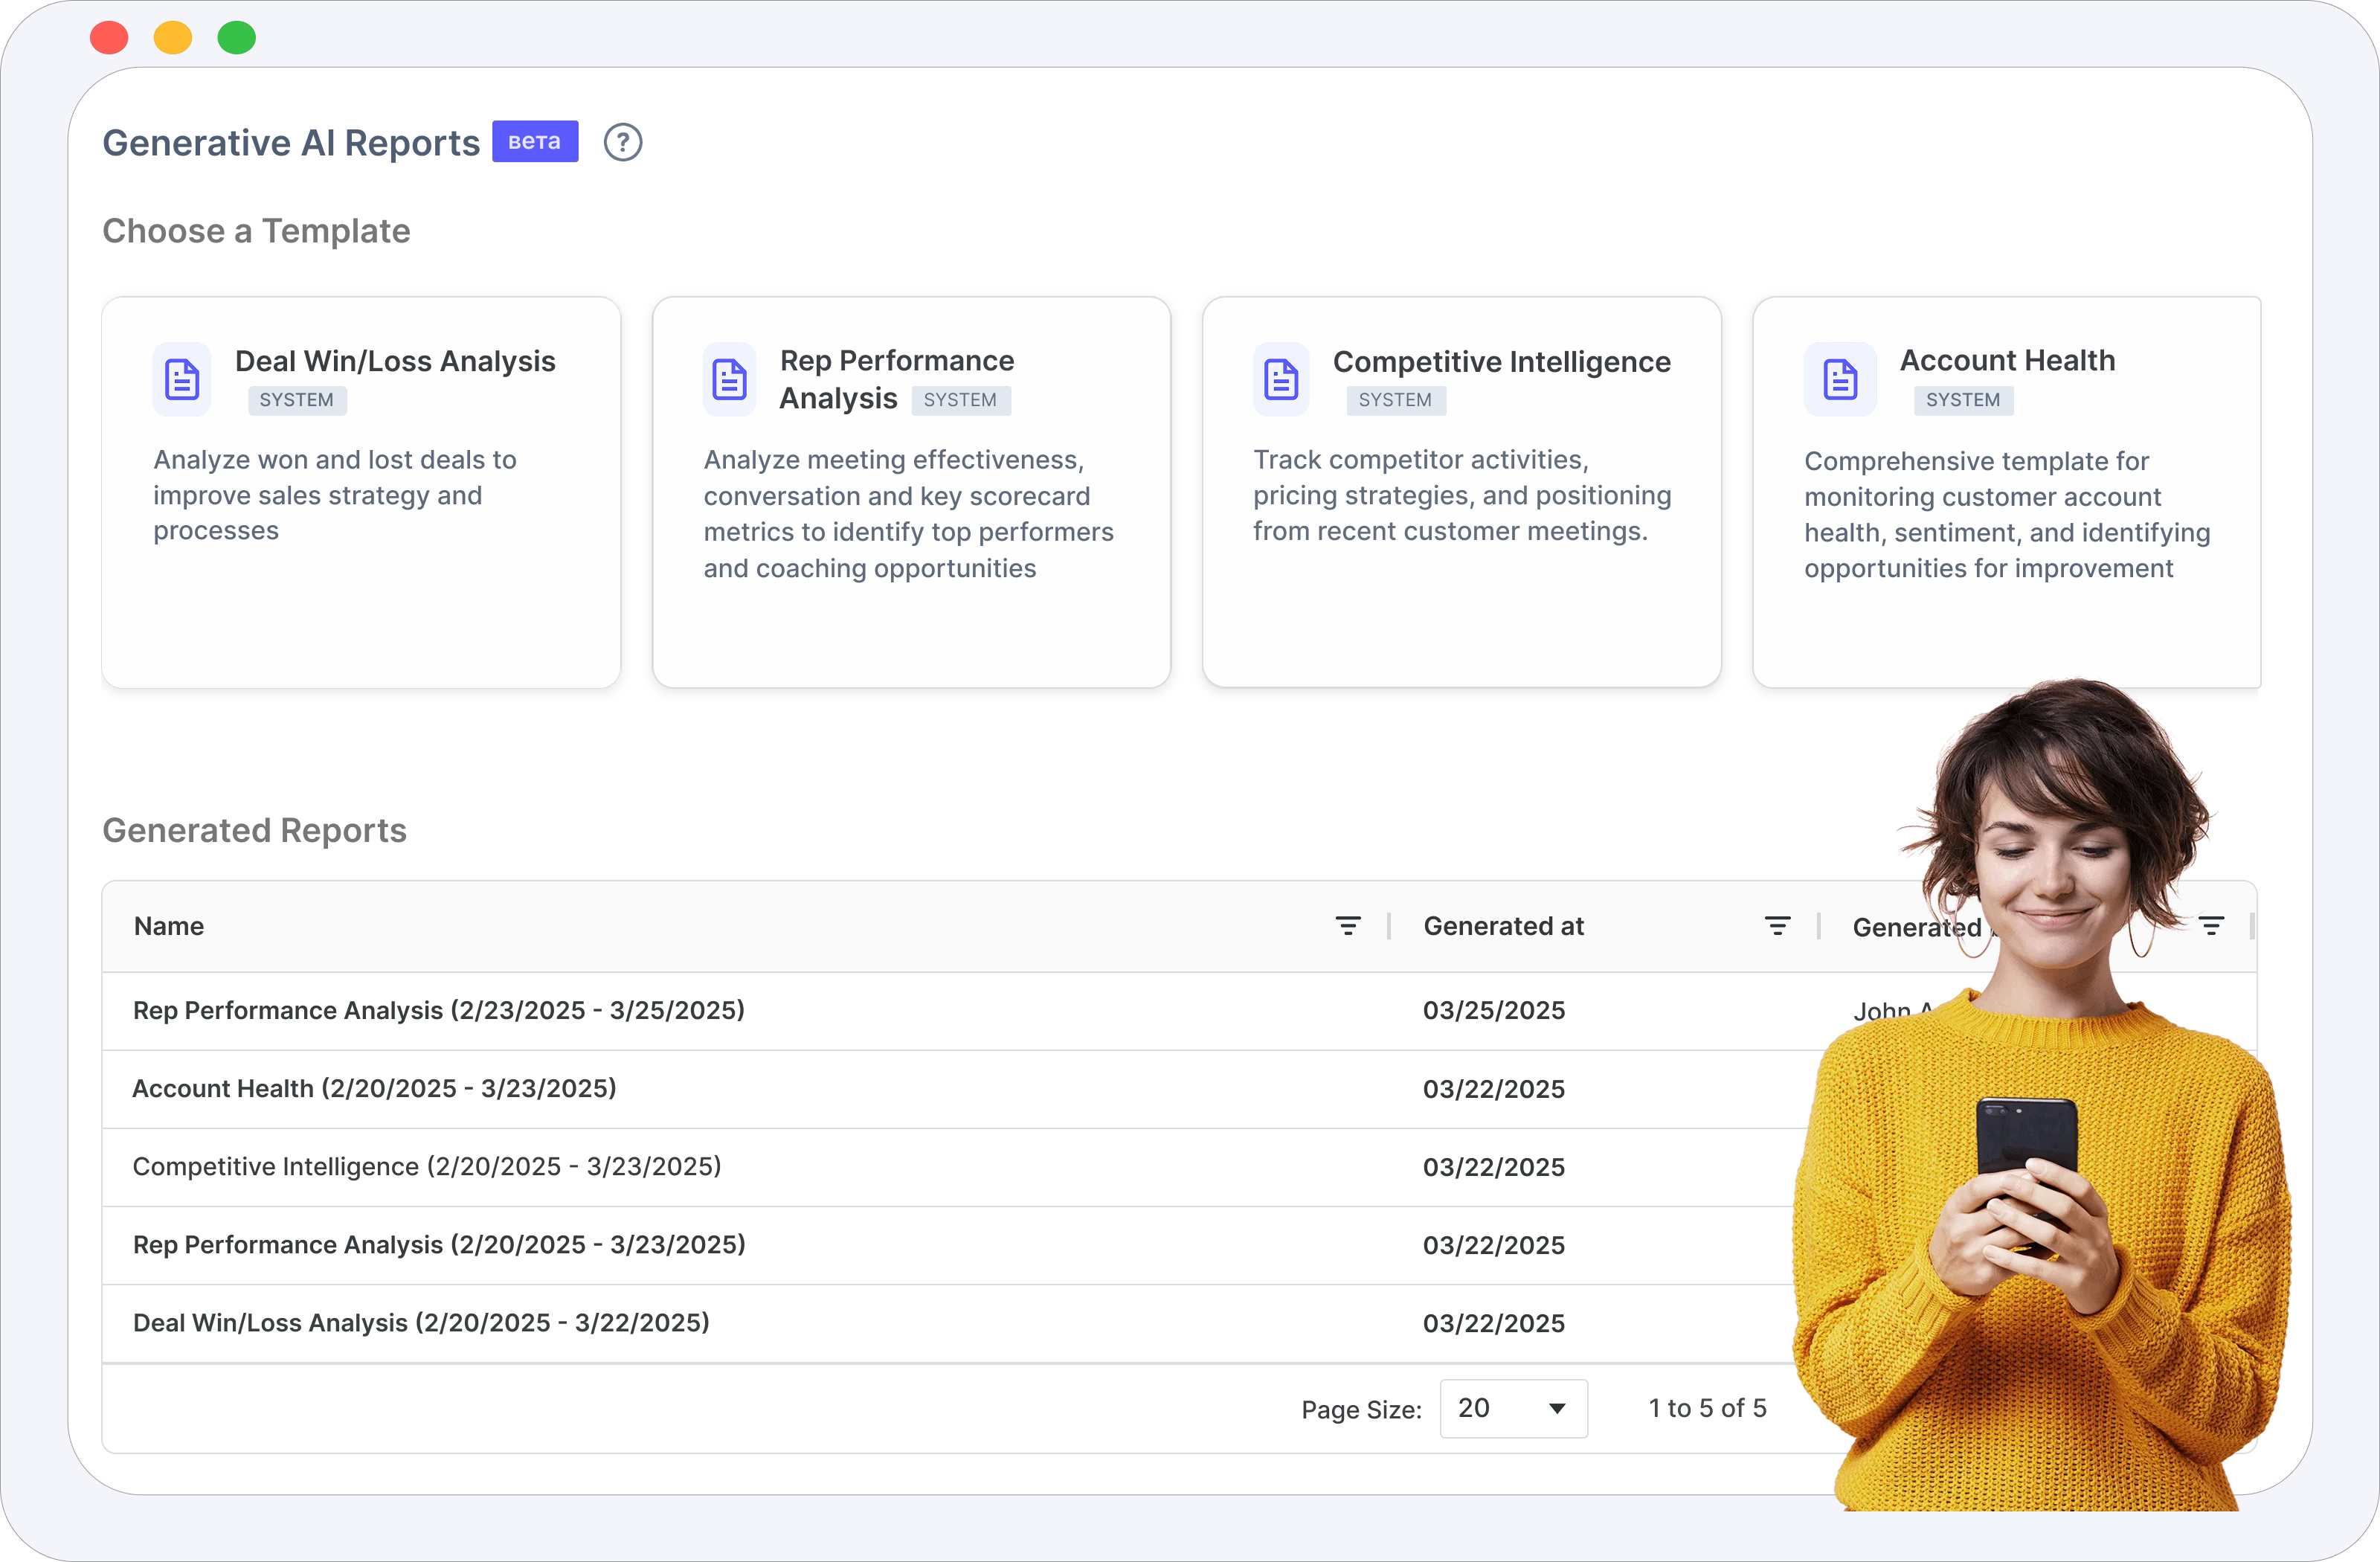Select the Competitive Intelligence template title
This screenshot has width=2380, height=1562.
click(x=1501, y=361)
